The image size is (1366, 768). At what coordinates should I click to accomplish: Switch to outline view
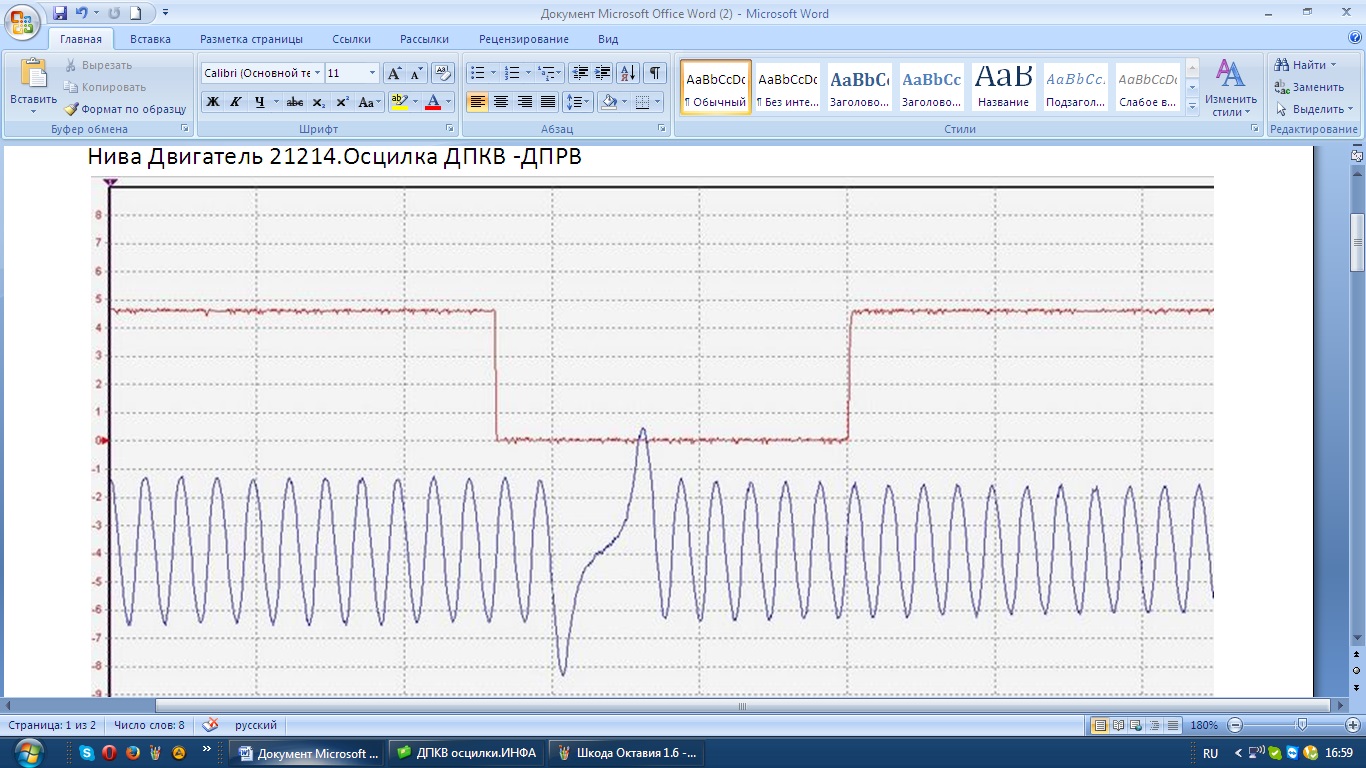[1154, 725]
